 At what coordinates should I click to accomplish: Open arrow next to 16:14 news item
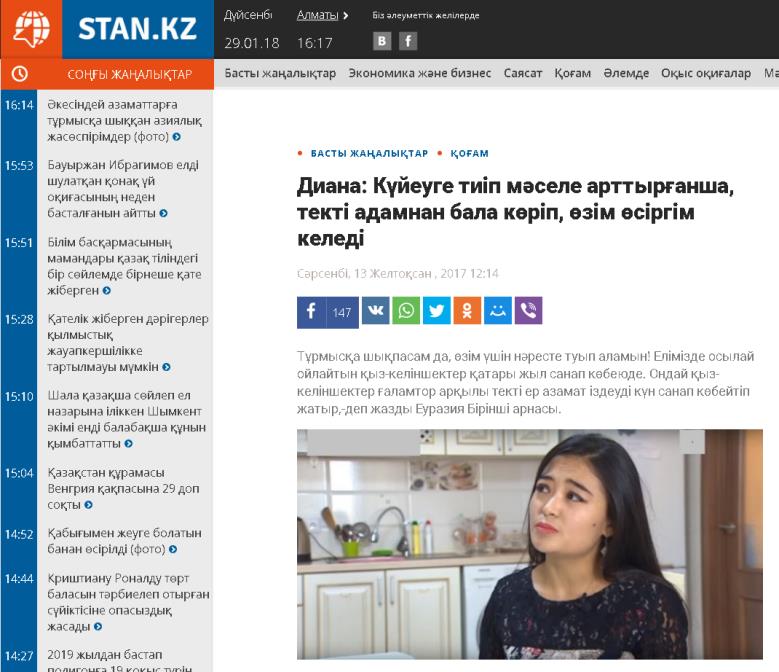[x=176, y=137]
